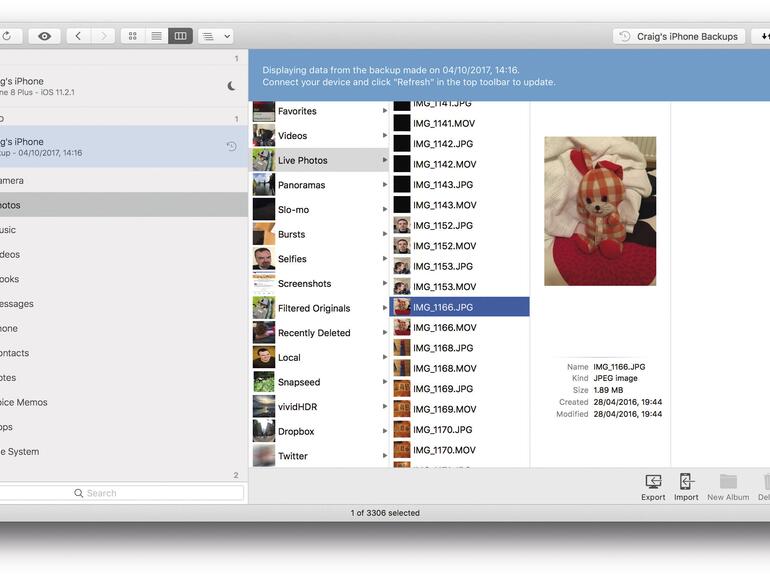The width and height of the screenshot is (770, 578).
Task: Click the Local album thumbnail
Action: coord(264,357)
